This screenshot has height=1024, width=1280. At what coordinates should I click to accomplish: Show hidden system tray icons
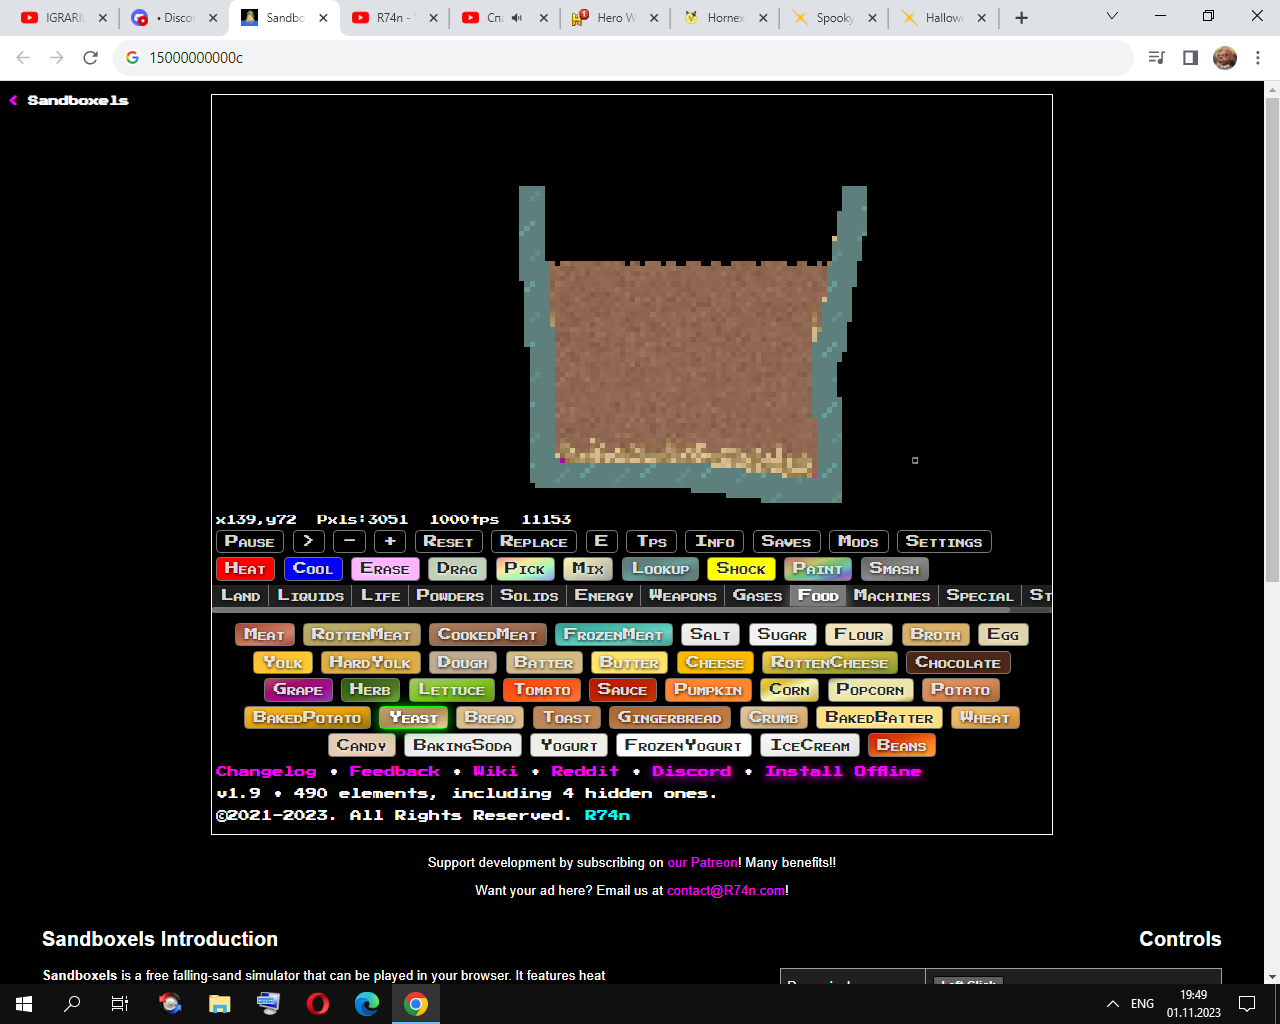[x=1112, y=1003]
